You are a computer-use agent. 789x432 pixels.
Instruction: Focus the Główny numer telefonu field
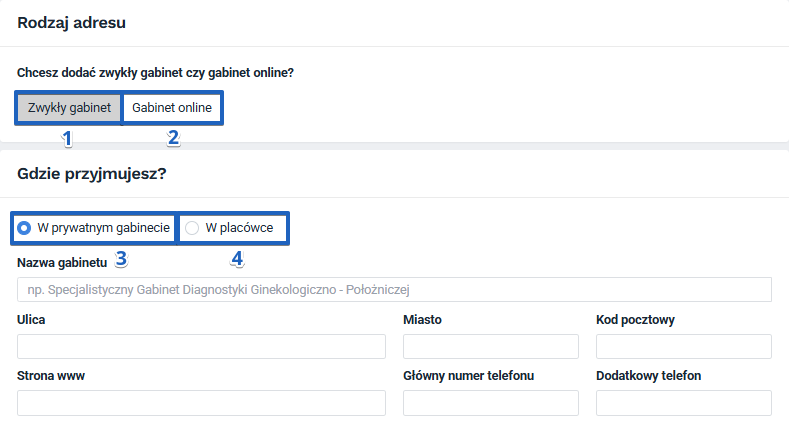[x=490, y=402]
